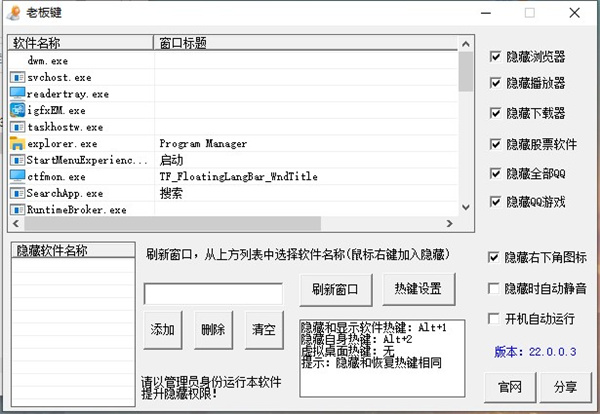This screenshot has height=414, width=600.
Task: Click the 分享 share button
Action: coord(566,387)
